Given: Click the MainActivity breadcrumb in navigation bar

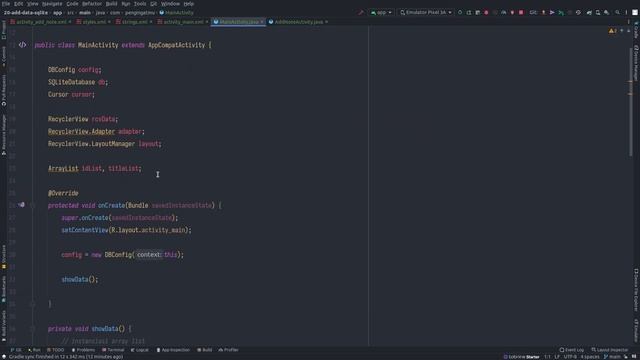Looking at the screenshot, I should tap(177, 13).
